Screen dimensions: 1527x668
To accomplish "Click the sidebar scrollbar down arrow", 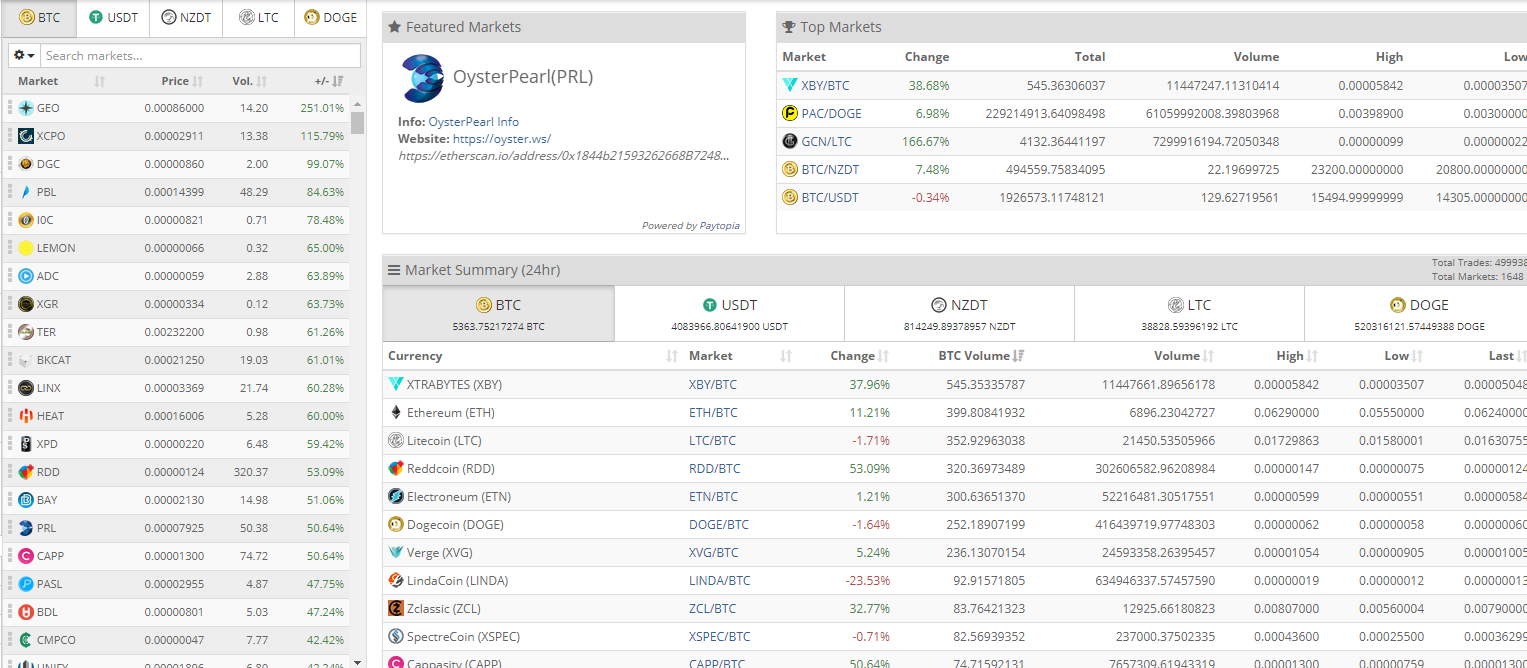I will pyautogui.click(x=358, y=661).
